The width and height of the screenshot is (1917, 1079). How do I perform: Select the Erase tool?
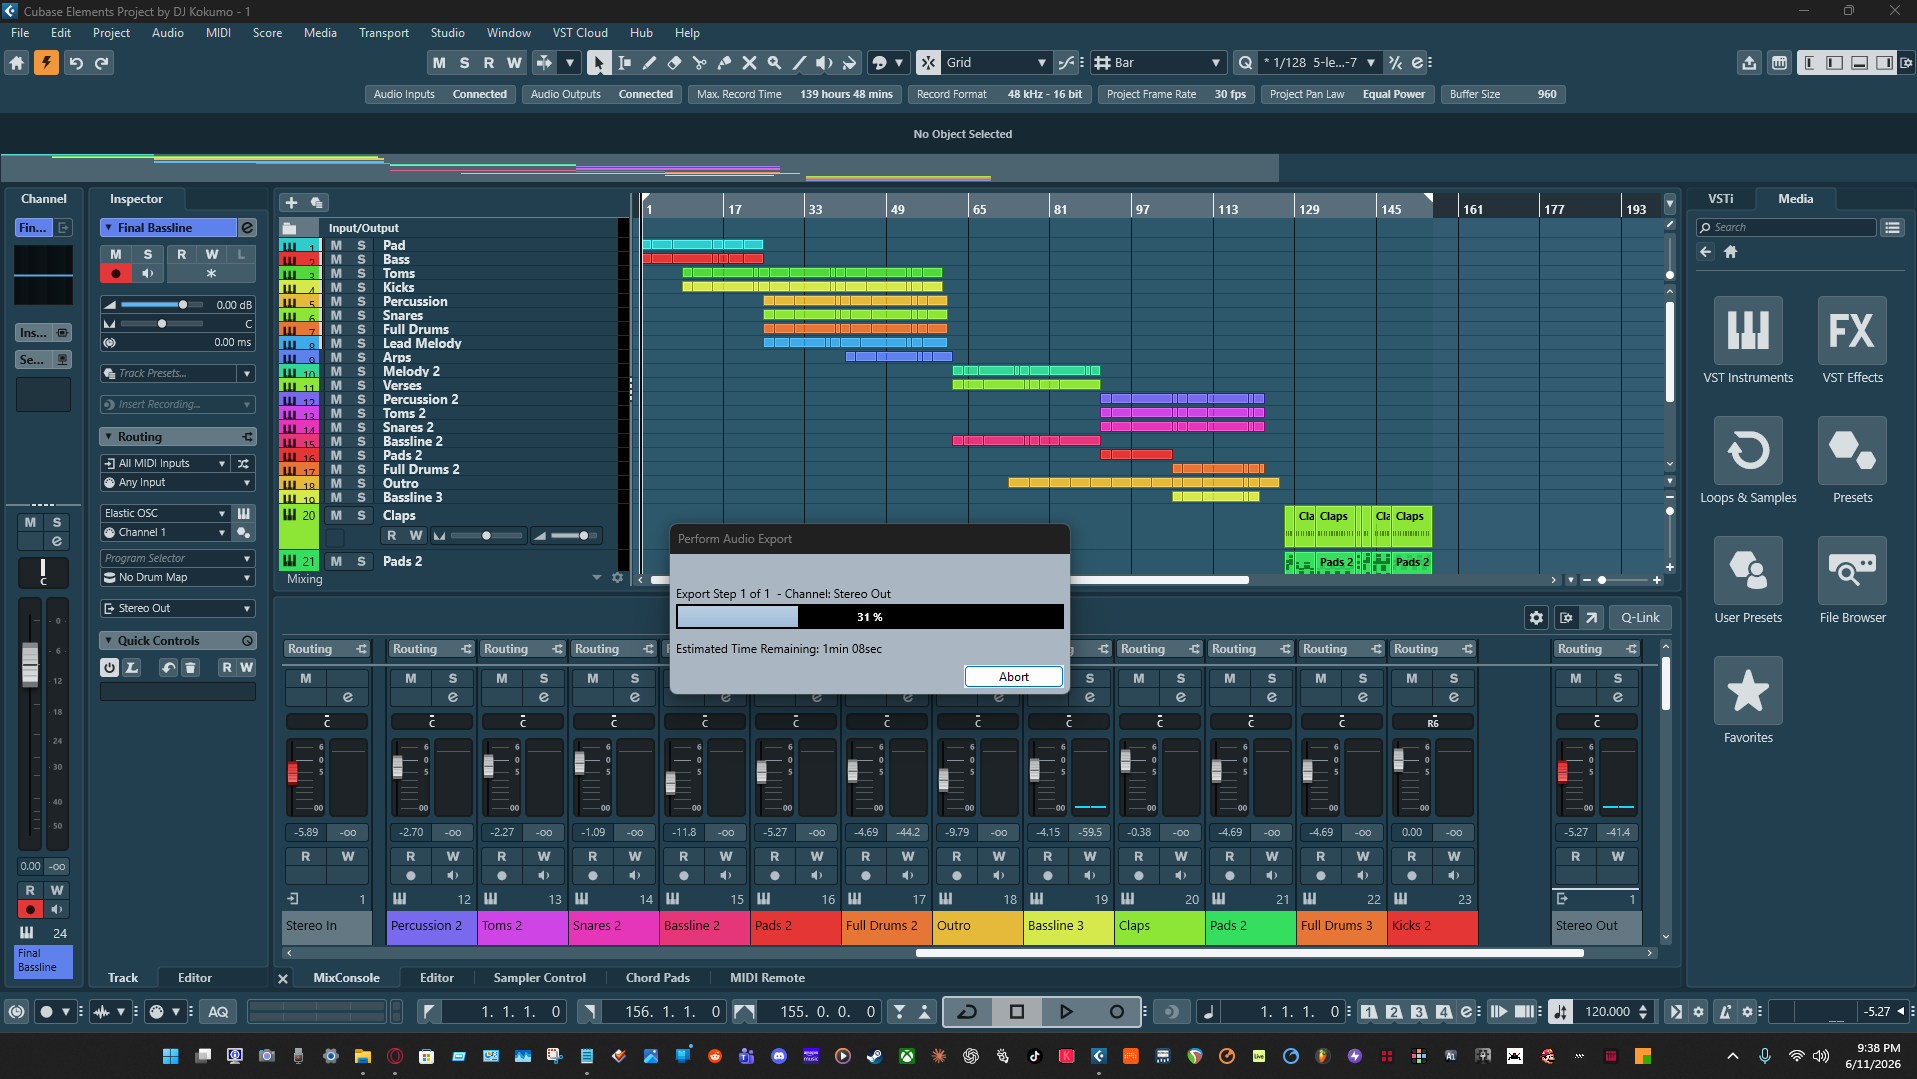click(674, 62)
